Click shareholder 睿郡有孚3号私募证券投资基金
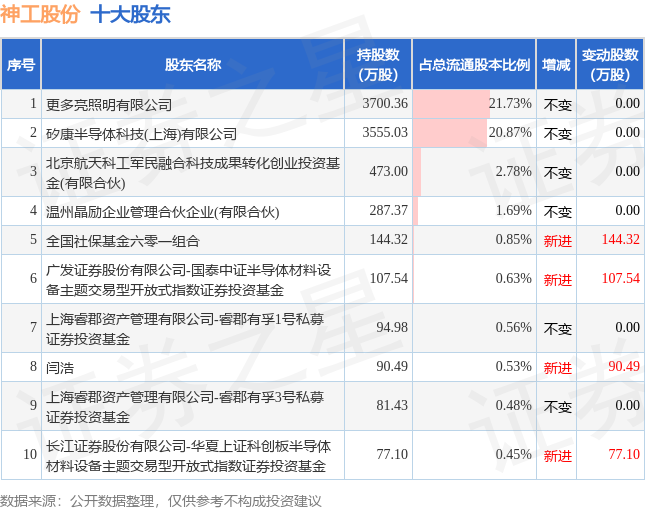The image size is (645, 510). point(185,406)
